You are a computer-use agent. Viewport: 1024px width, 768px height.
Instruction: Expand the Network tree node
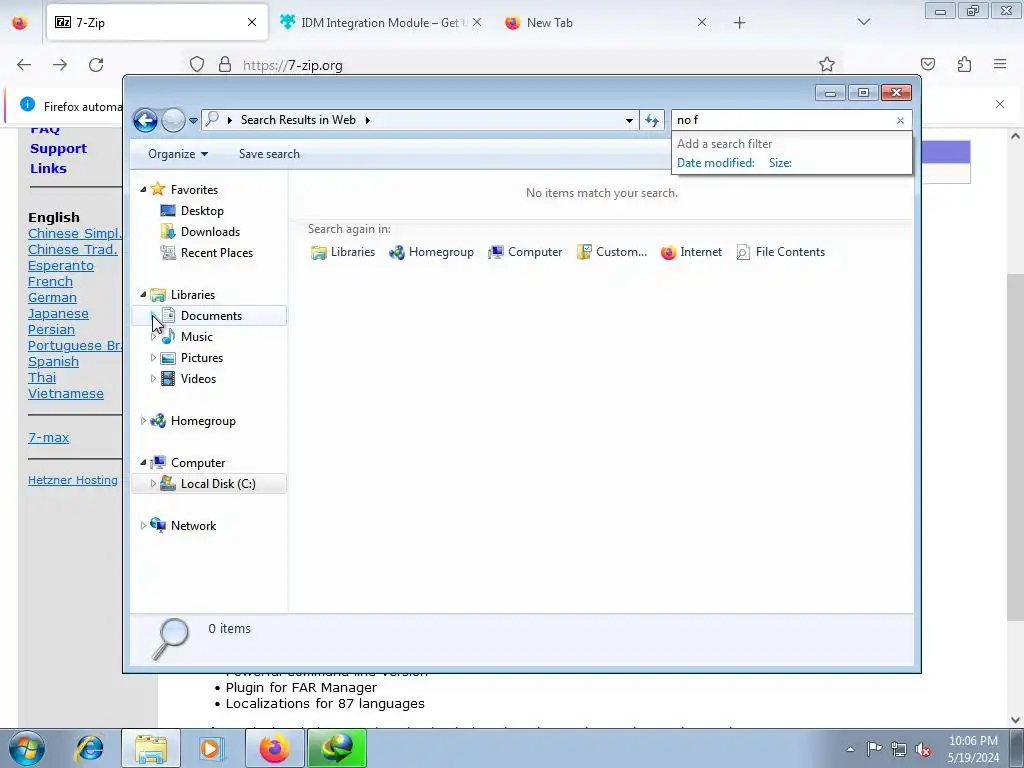(143, 526)
